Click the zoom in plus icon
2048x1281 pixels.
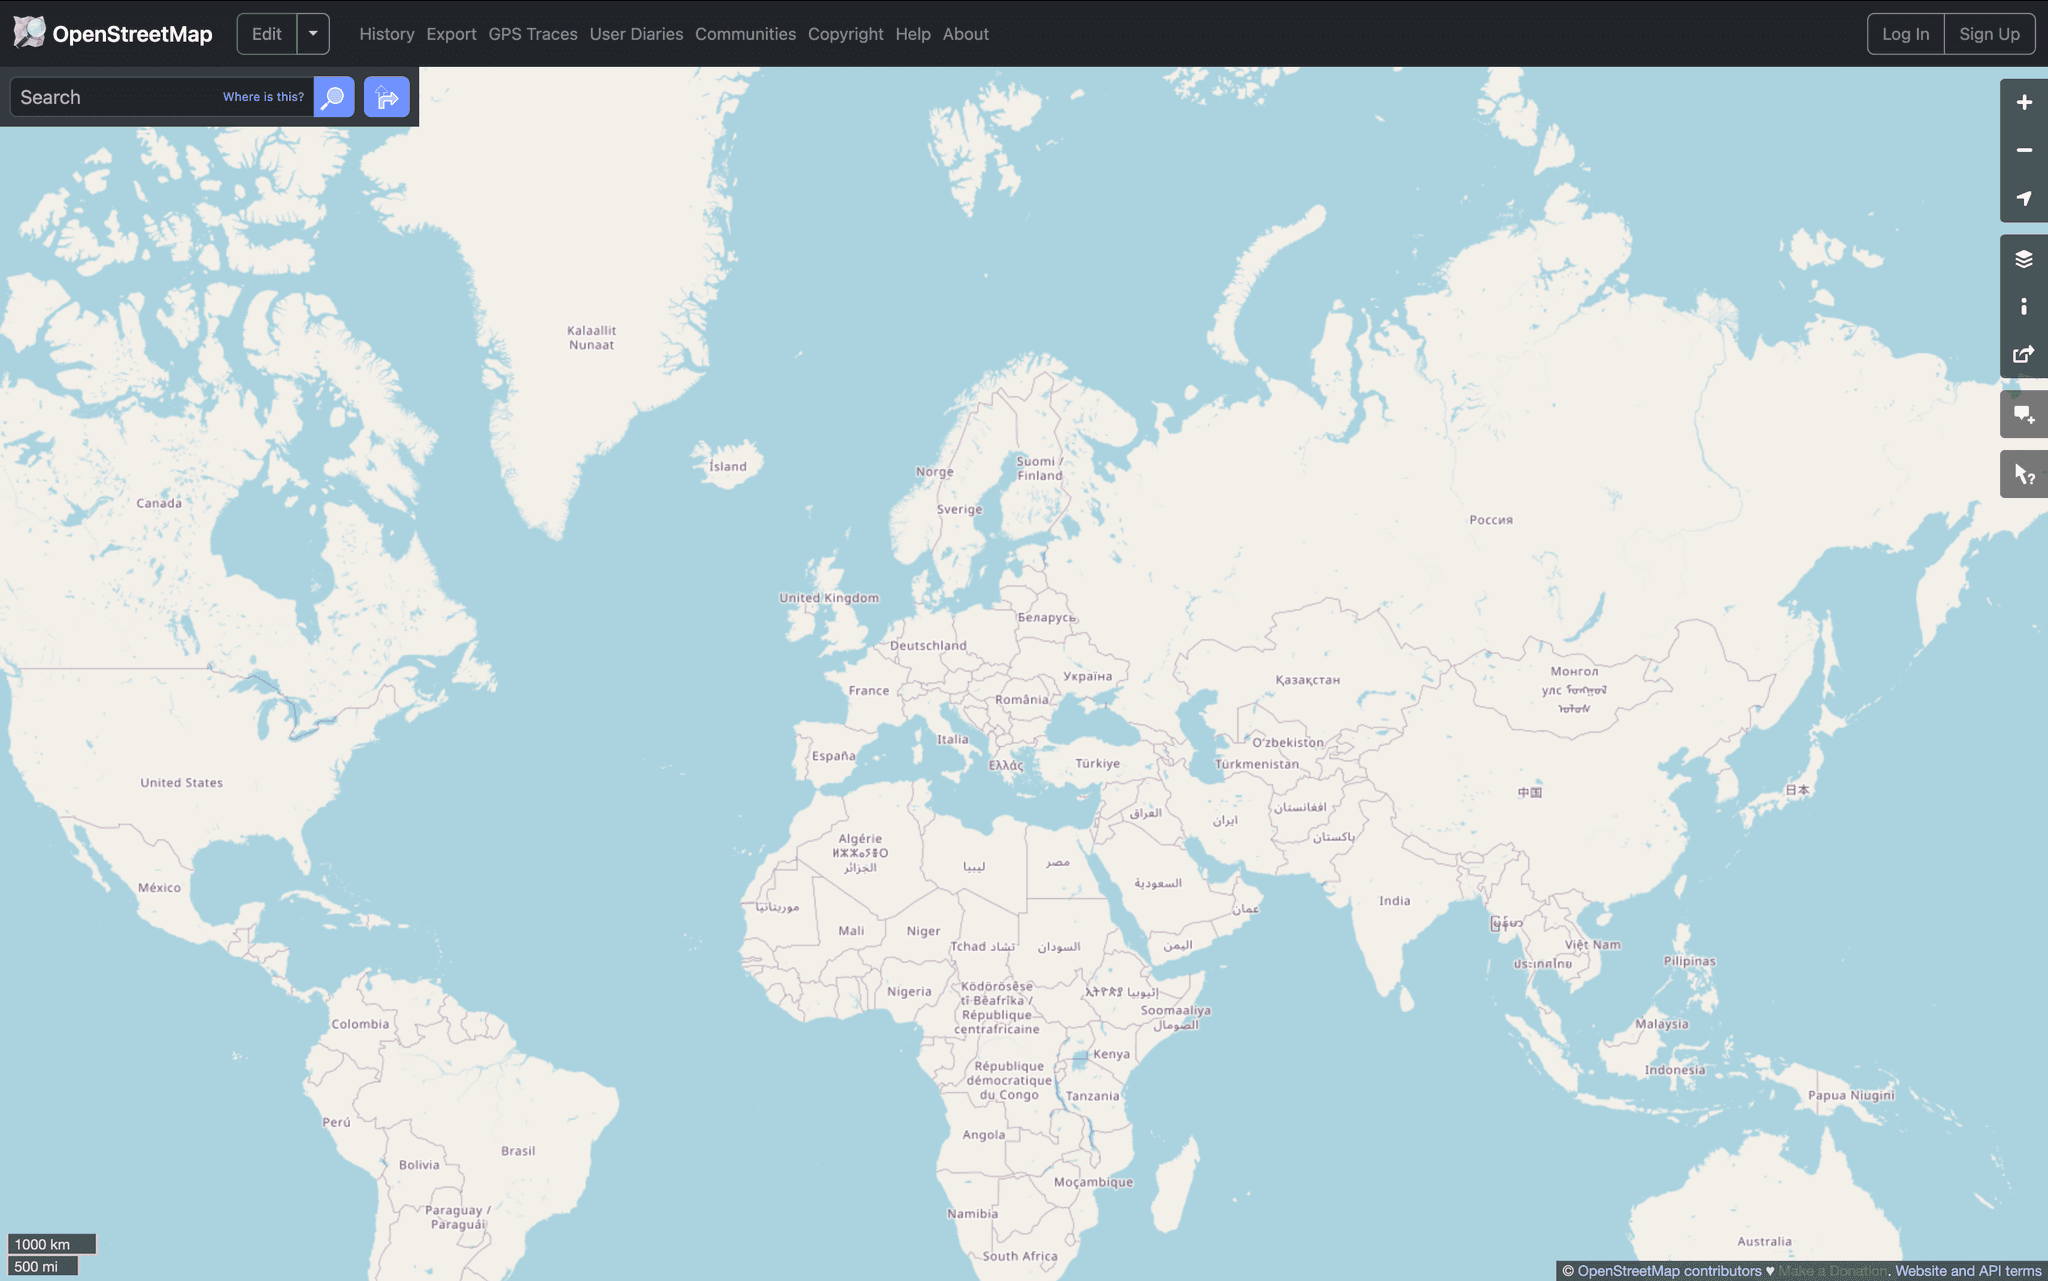pyautogui.click(x=2024, y=101)
